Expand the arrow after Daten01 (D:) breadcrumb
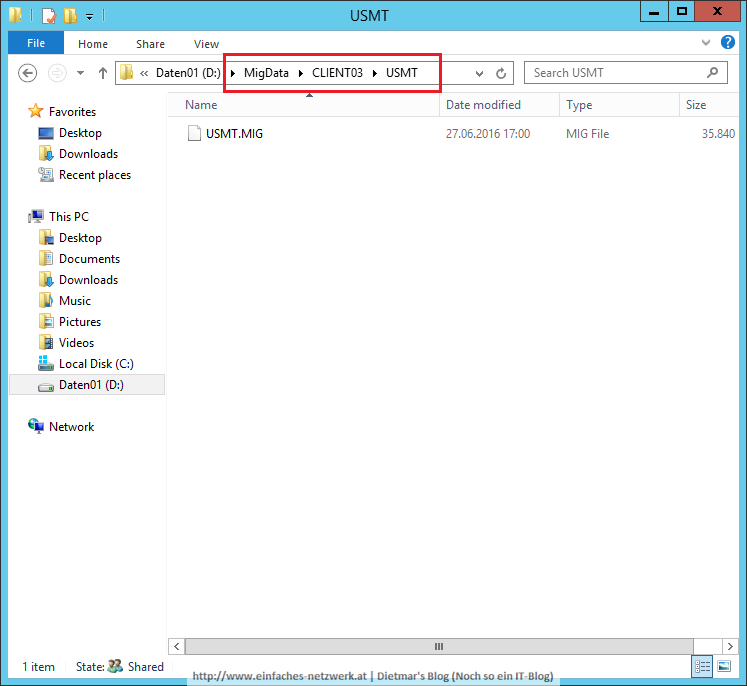 click(x=233, y=73)
